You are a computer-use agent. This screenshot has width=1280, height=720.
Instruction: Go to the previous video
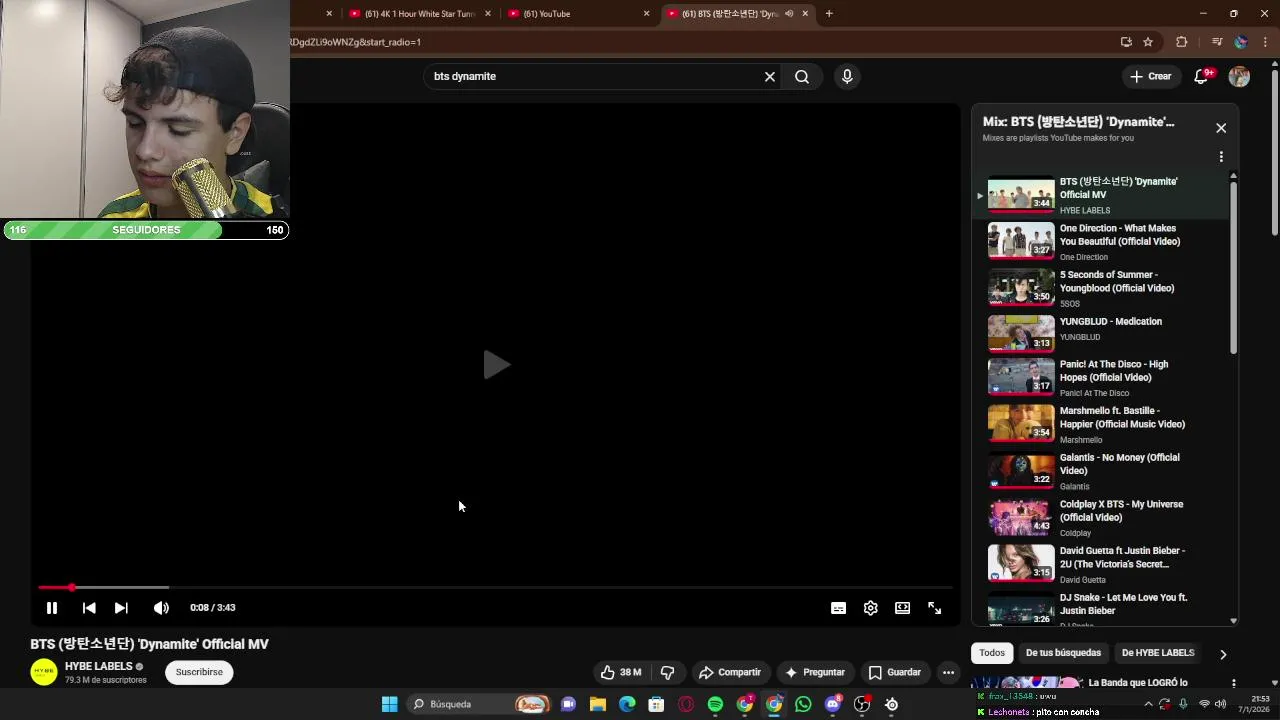89,608
